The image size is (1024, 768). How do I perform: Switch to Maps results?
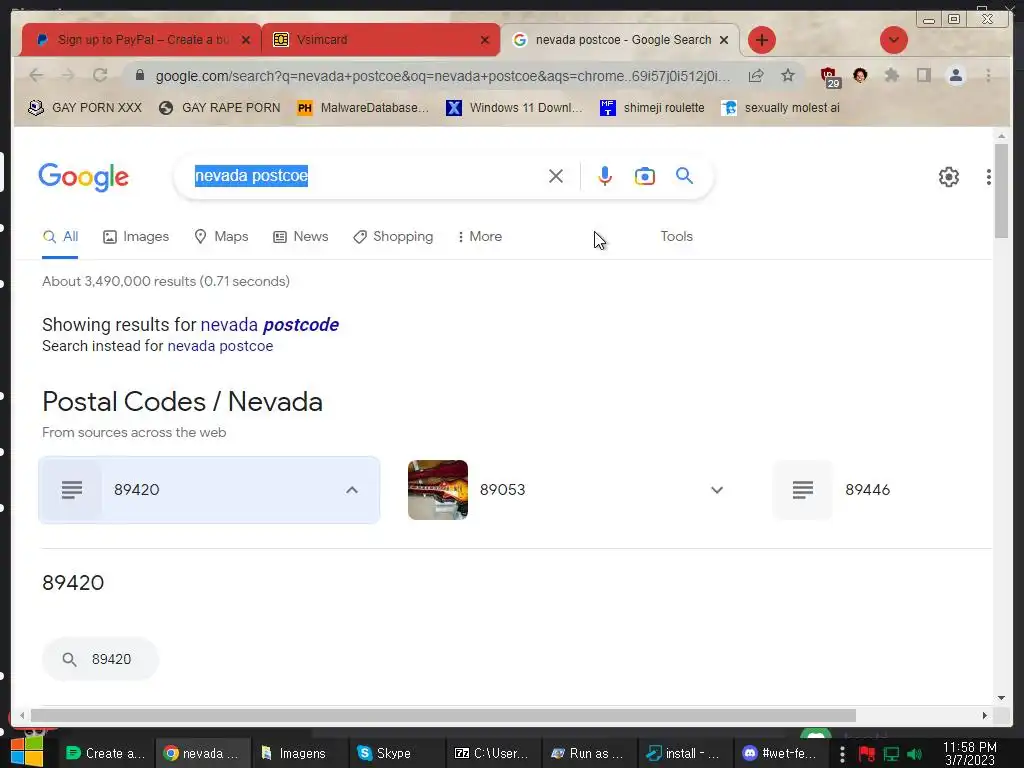point(221,236)
